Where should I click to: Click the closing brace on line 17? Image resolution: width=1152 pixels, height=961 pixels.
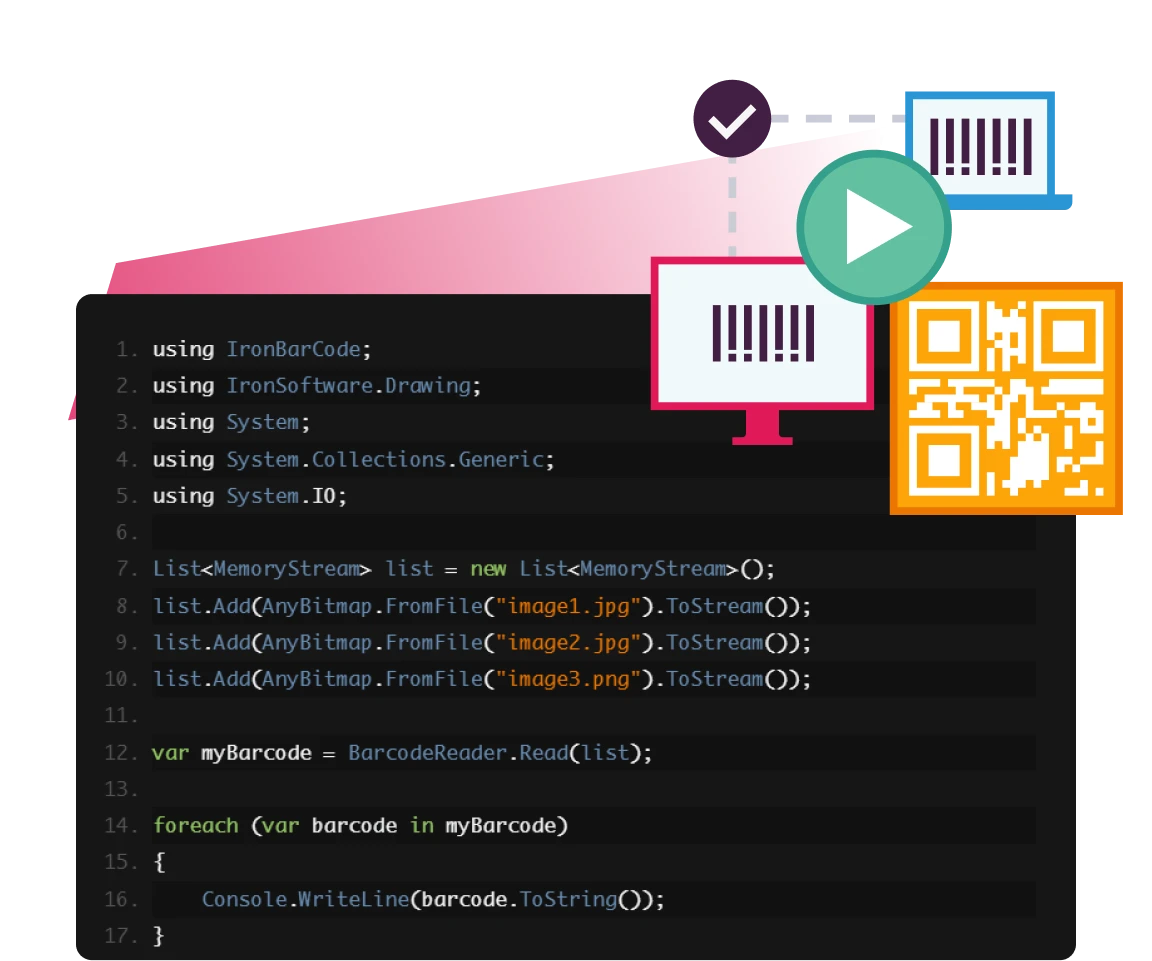tap(159, 935)
